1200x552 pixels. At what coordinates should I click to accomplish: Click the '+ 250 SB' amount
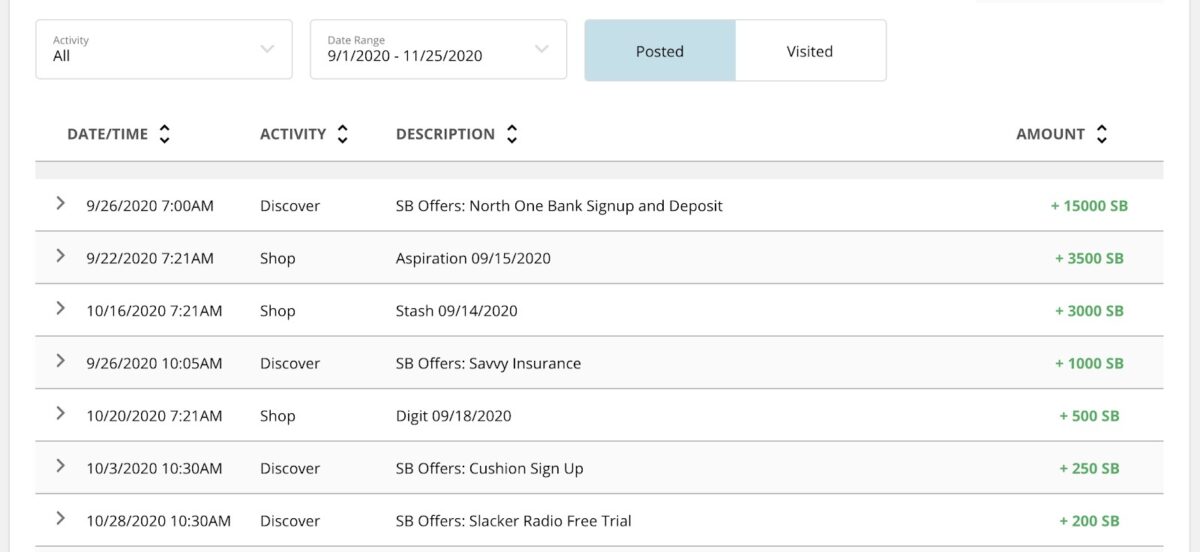pos(1089,468)
